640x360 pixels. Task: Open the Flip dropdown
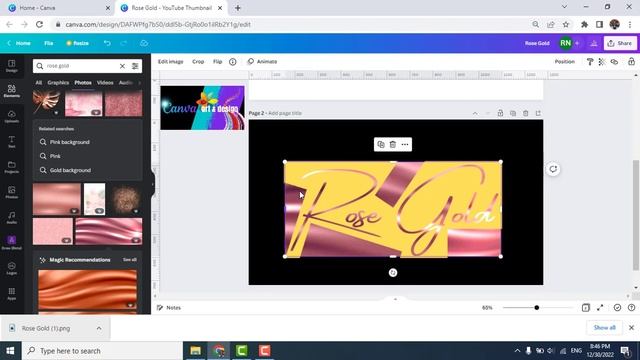coord(218,62)
